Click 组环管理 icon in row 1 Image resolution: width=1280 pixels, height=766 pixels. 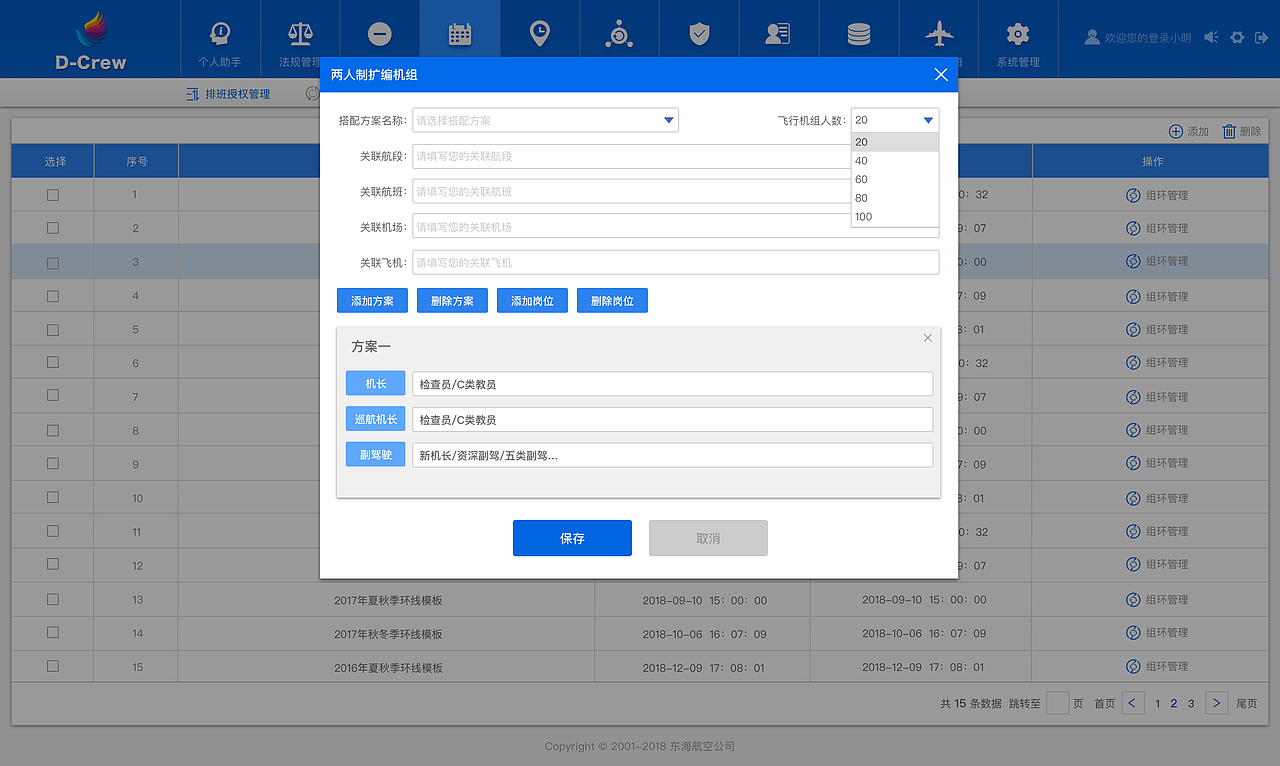coord(1133,195)
